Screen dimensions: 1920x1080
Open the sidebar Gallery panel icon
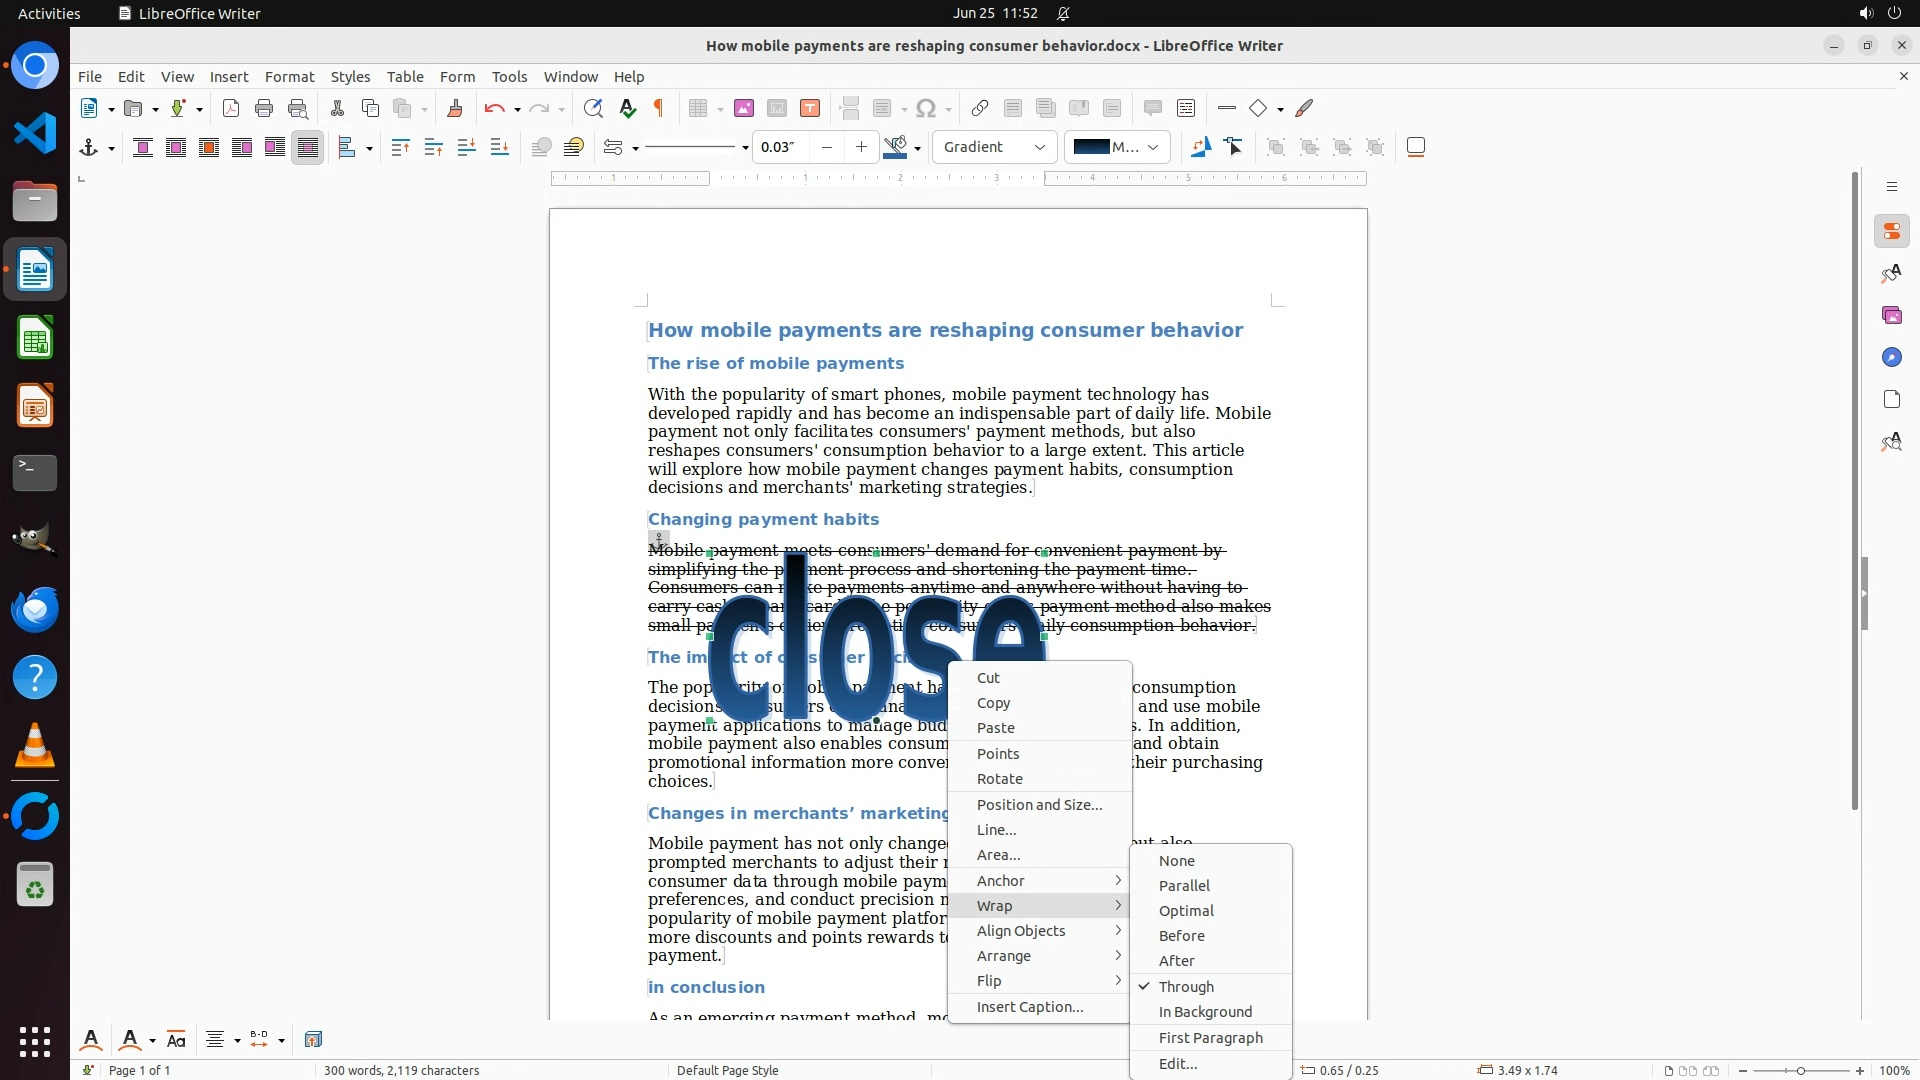coord(1891,316)
